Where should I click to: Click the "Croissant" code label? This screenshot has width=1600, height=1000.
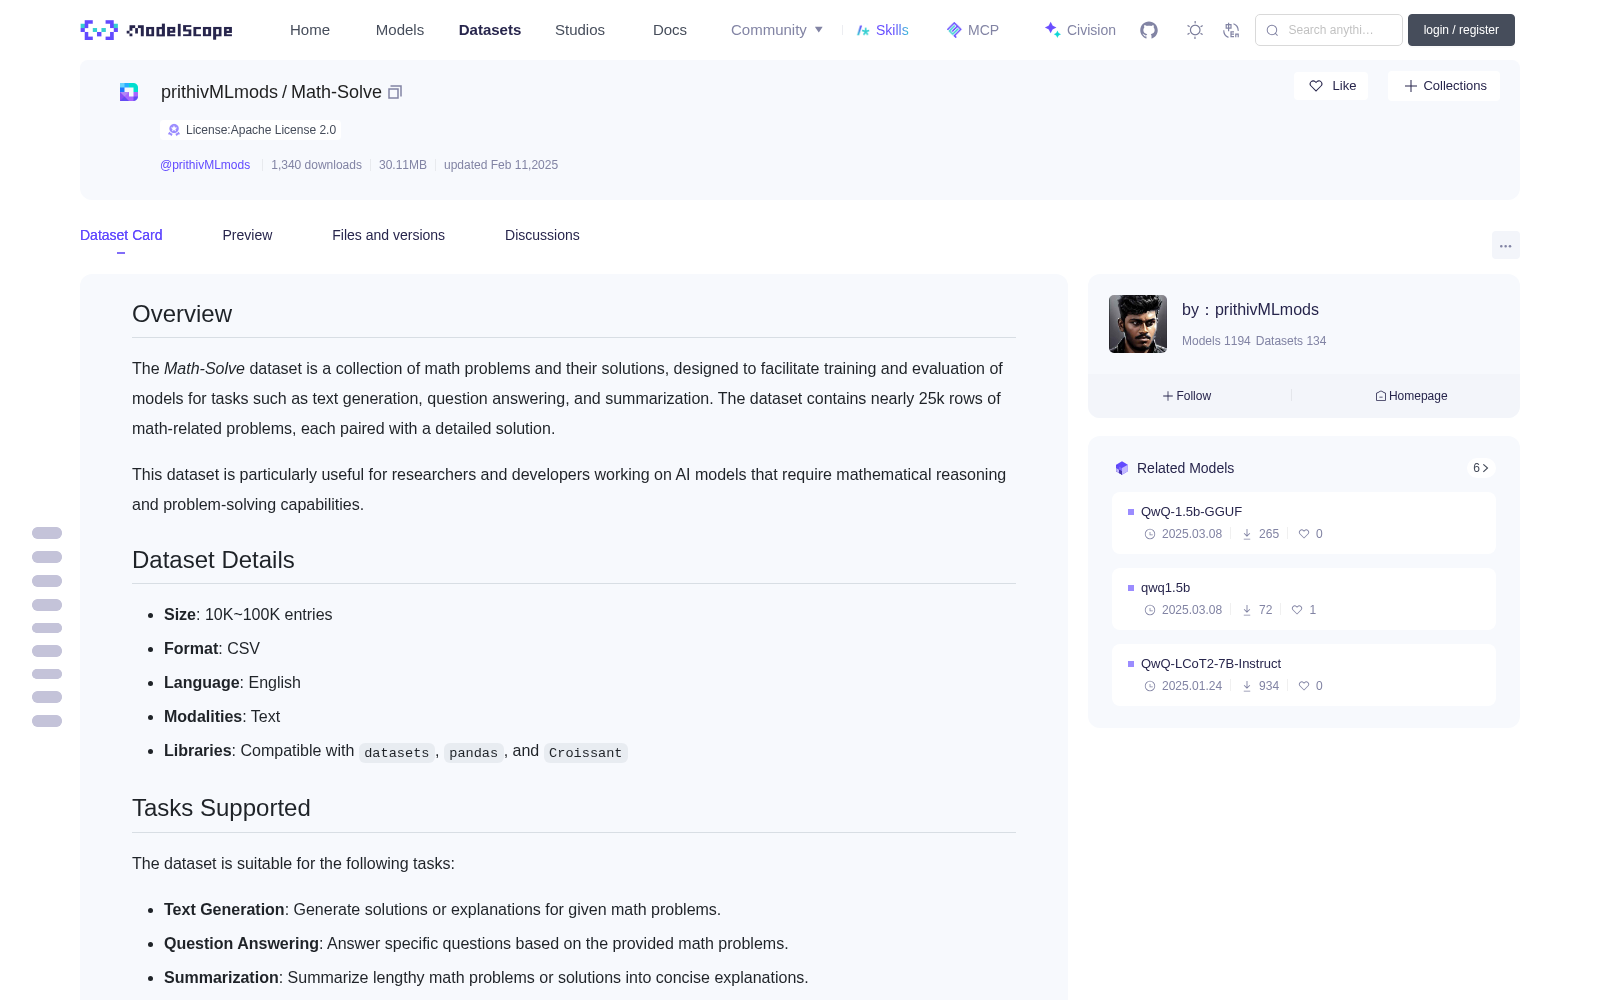585,753
